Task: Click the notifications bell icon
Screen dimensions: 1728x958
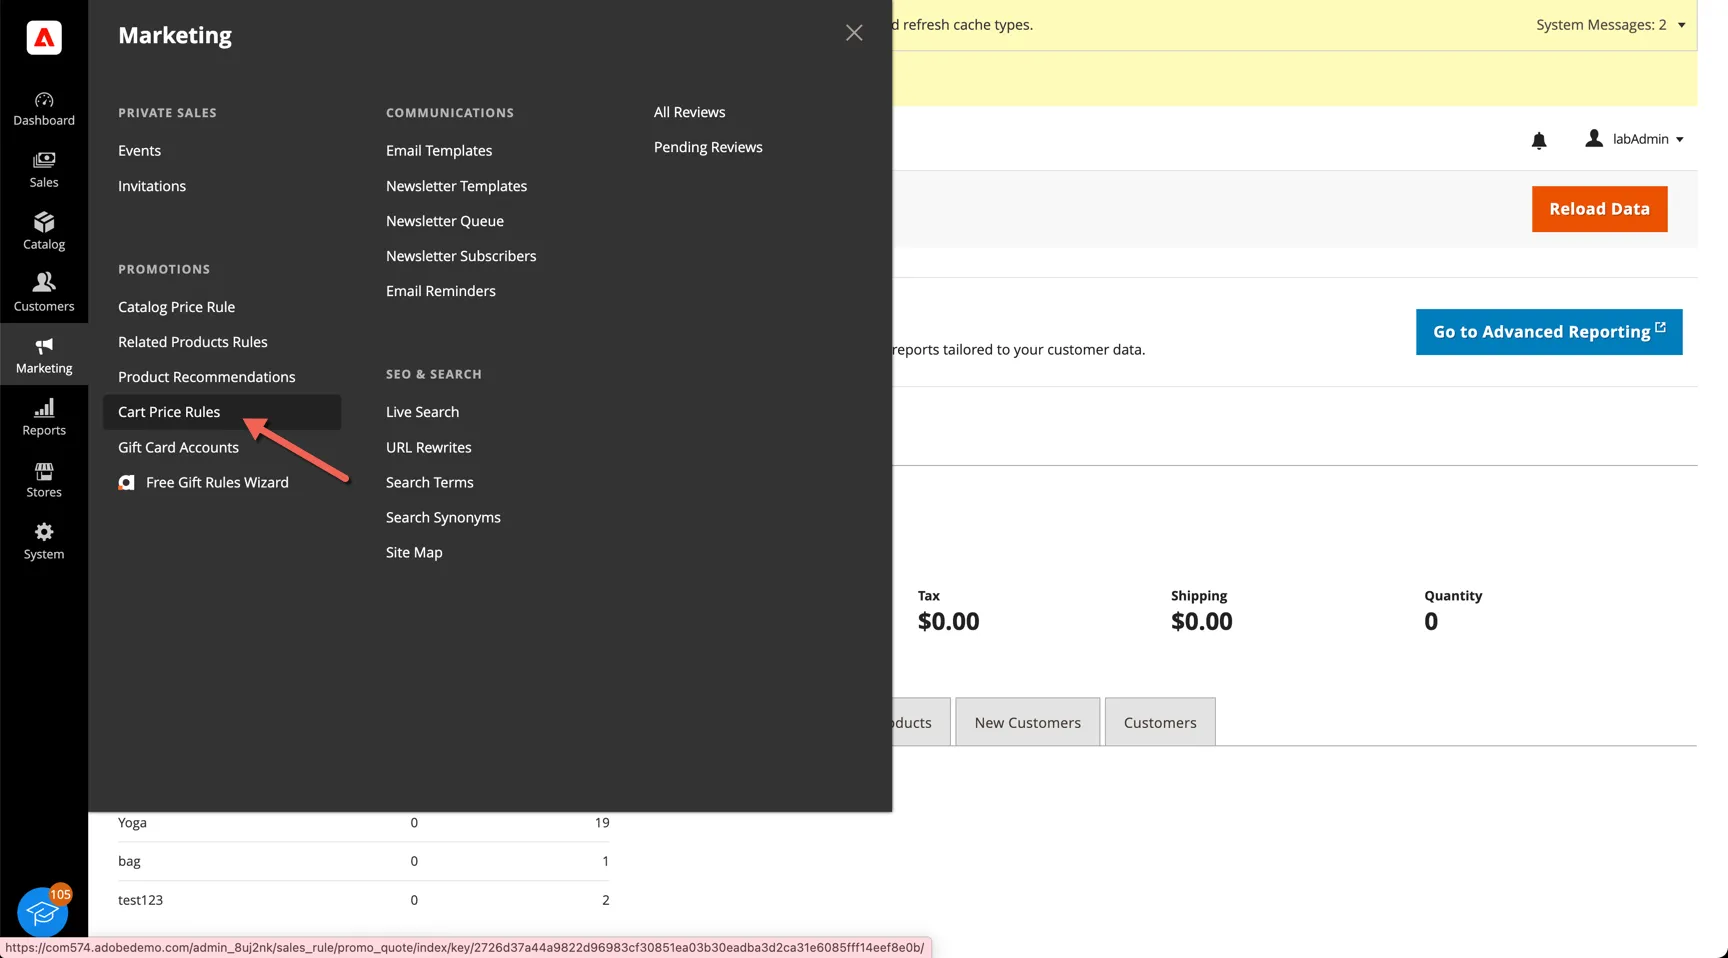Action: tap(1539, 140)
